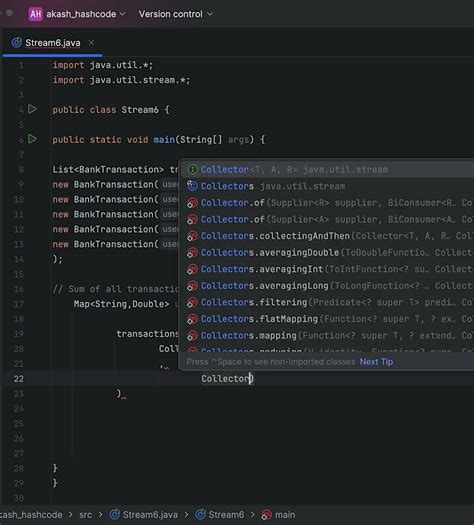The height and width of the screenshot is (525, 474).
Task: Run main method using gutter play icon
Action: pyautogui.click(x=32, y=139)
